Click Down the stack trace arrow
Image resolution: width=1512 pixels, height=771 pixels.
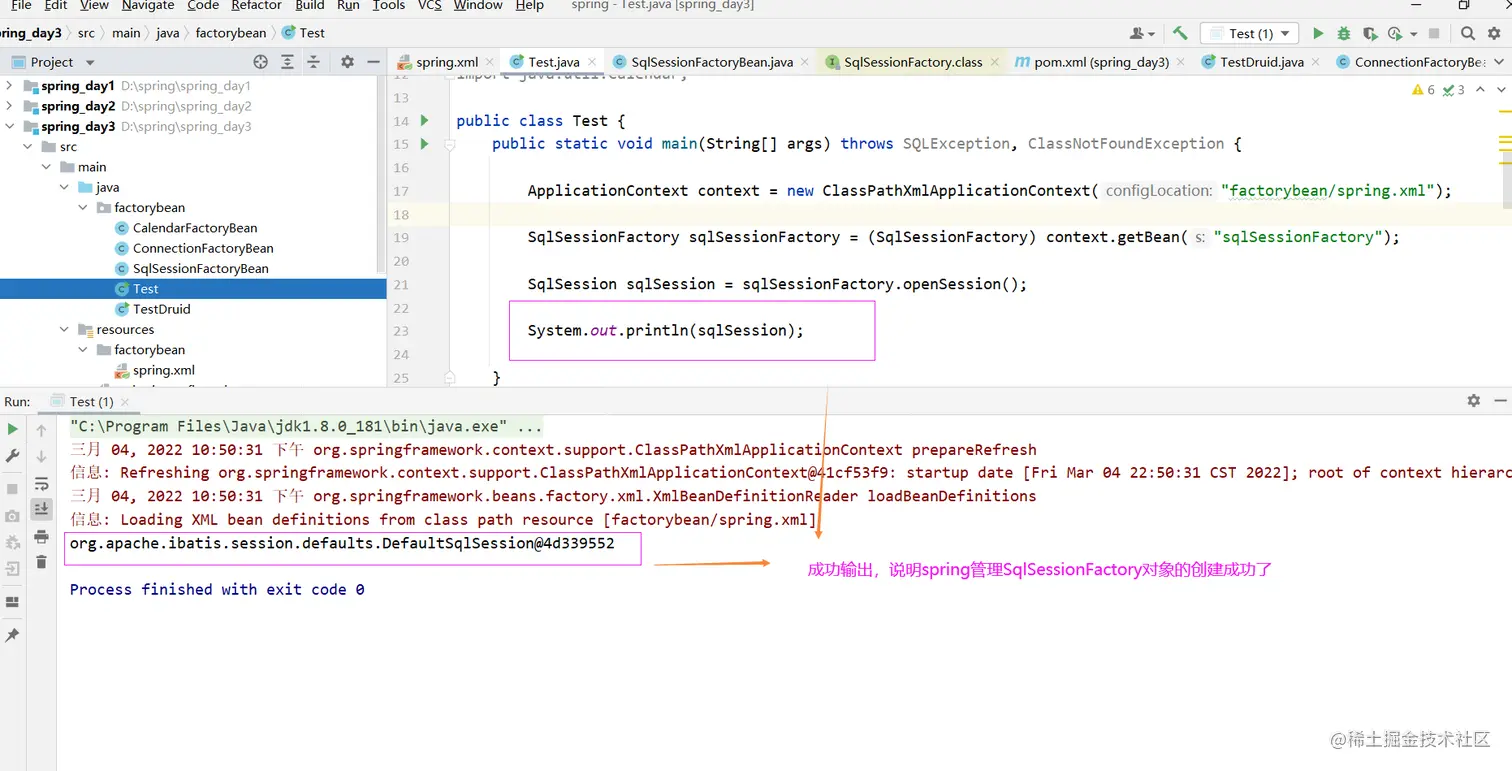point(41,456)
